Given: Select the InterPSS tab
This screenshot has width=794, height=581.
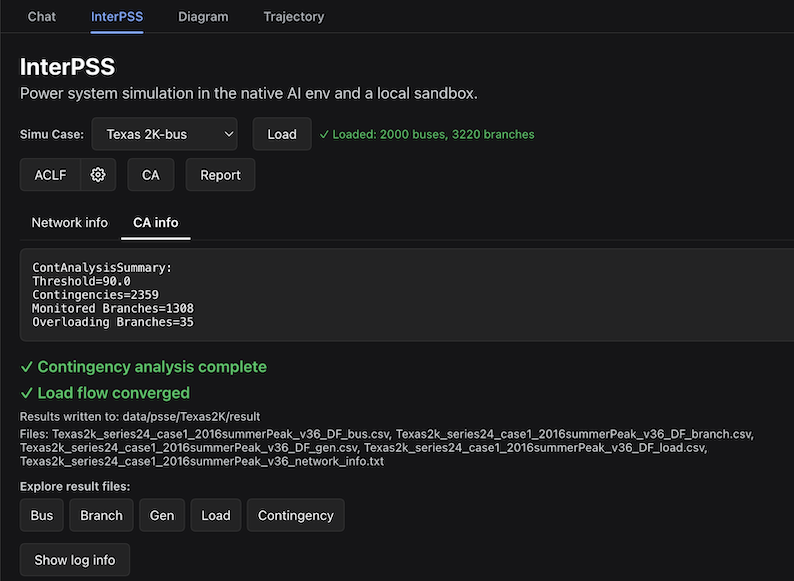Looking at the screenshot, I should click(117, 17).
